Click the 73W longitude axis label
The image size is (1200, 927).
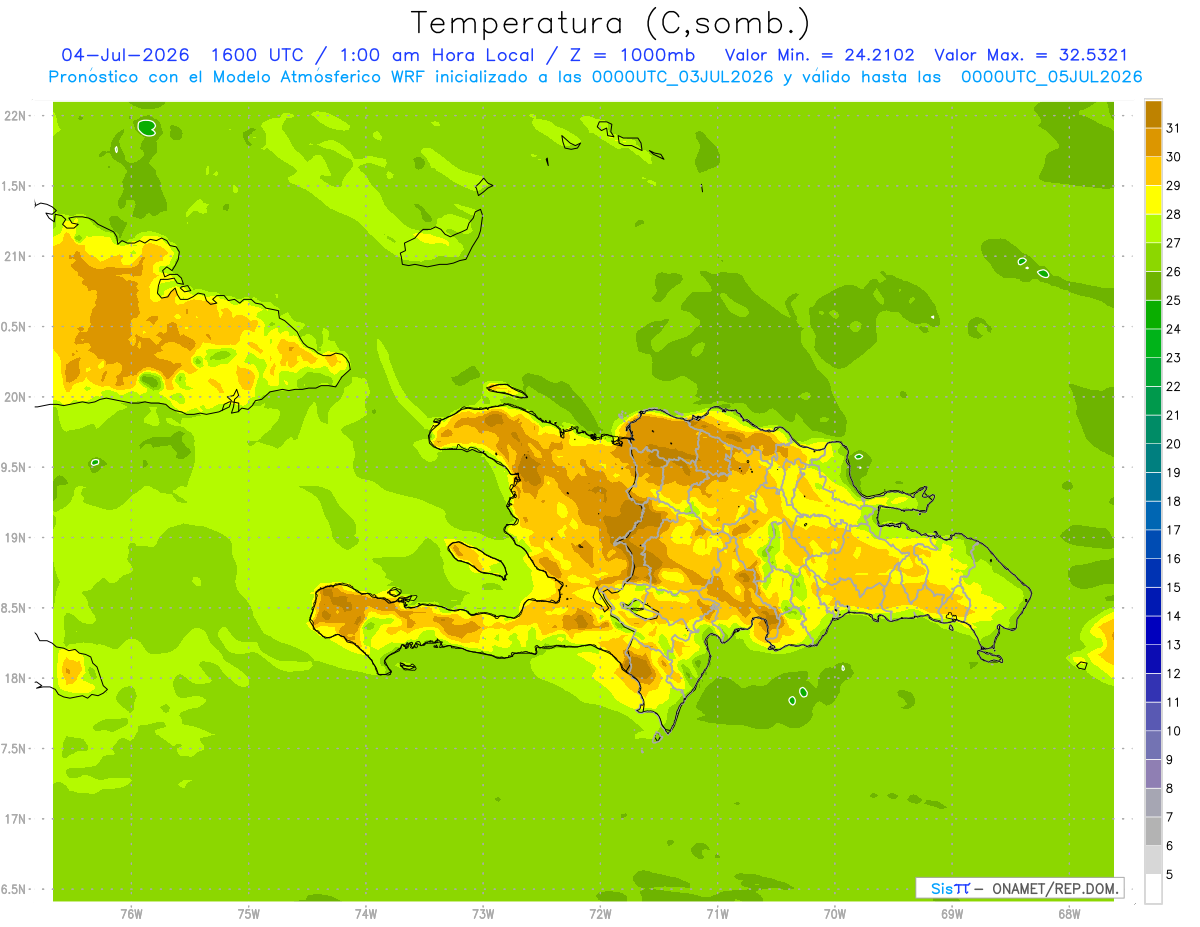pyautogui.click(x=482, y=914)
